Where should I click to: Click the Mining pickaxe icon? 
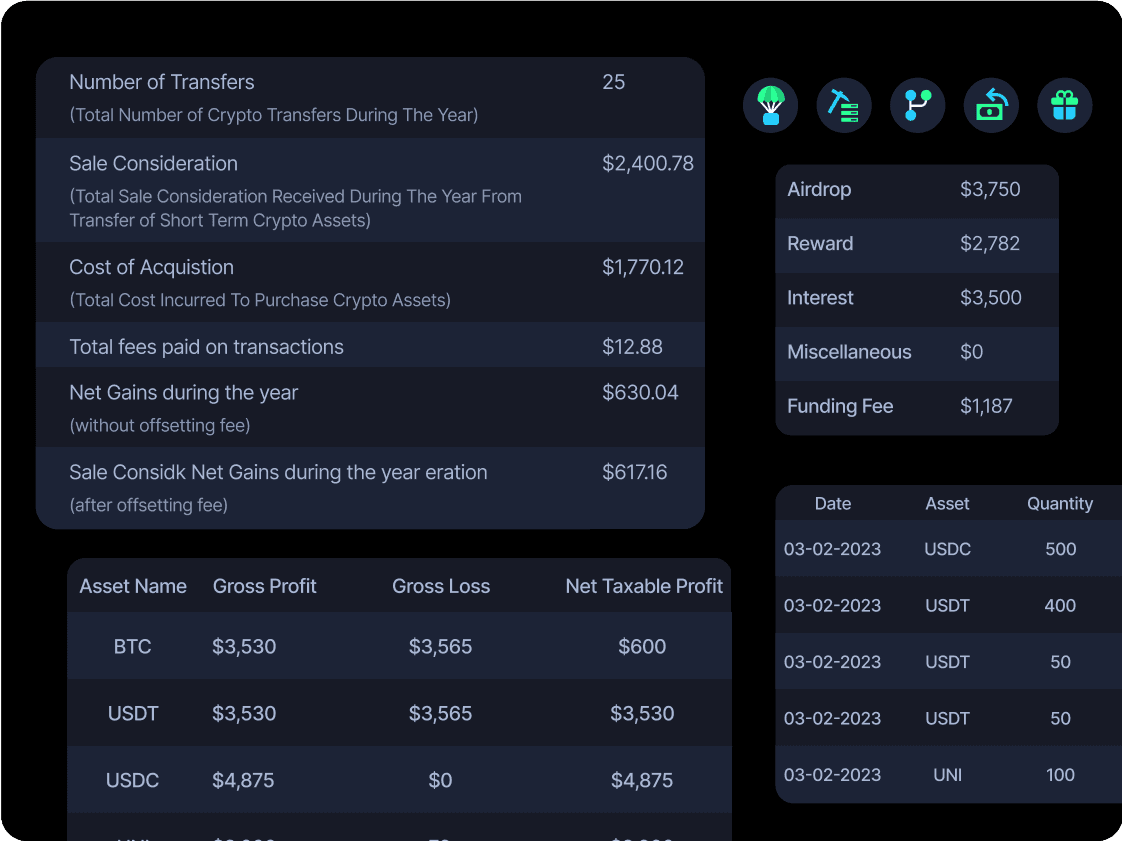[843, 105]
